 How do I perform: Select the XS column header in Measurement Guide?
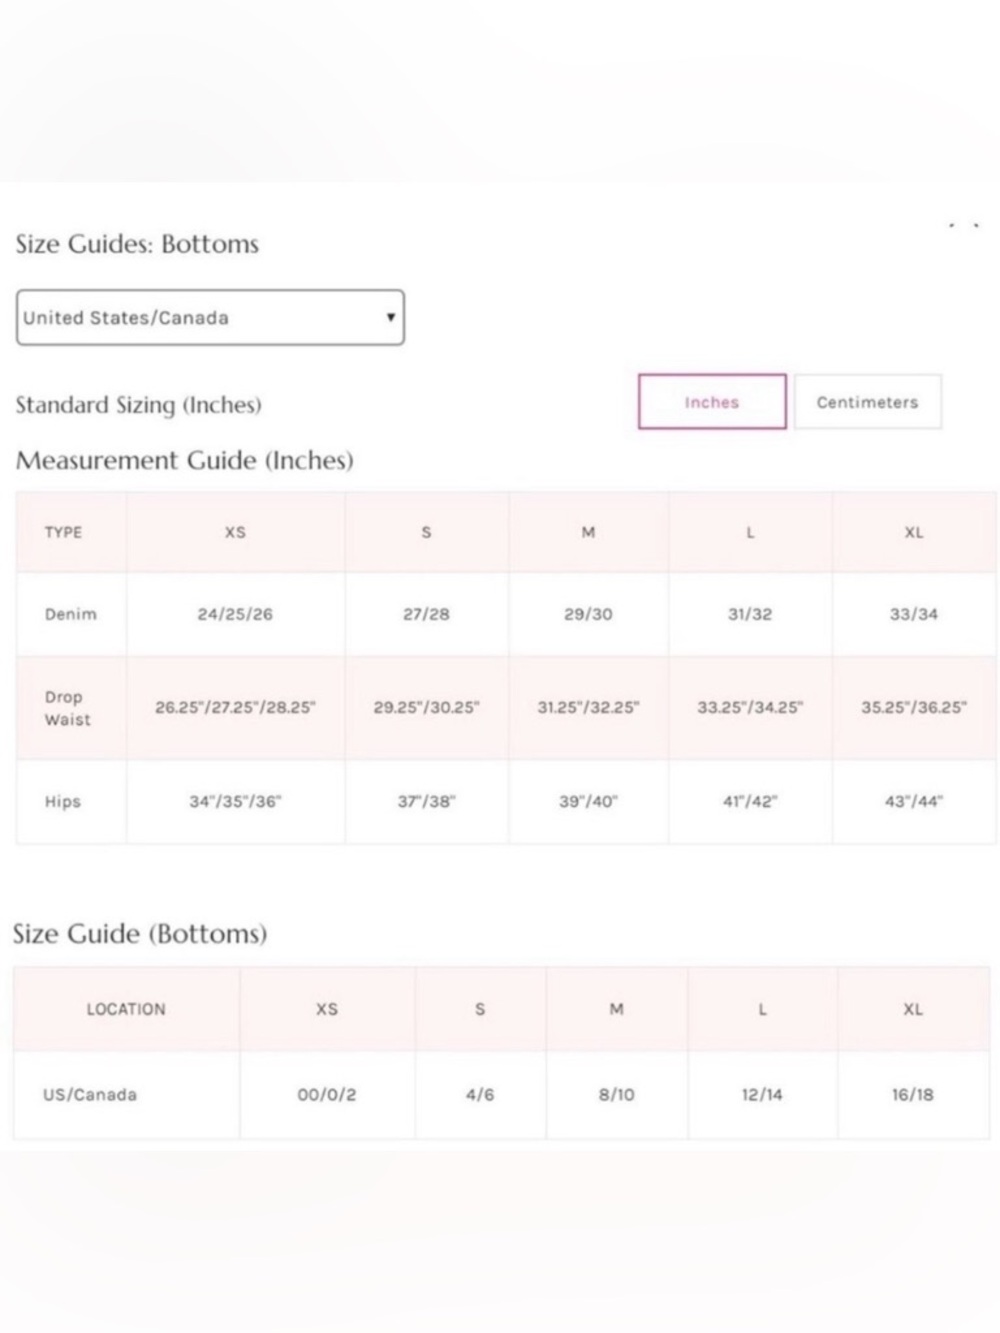click(235, 532)
